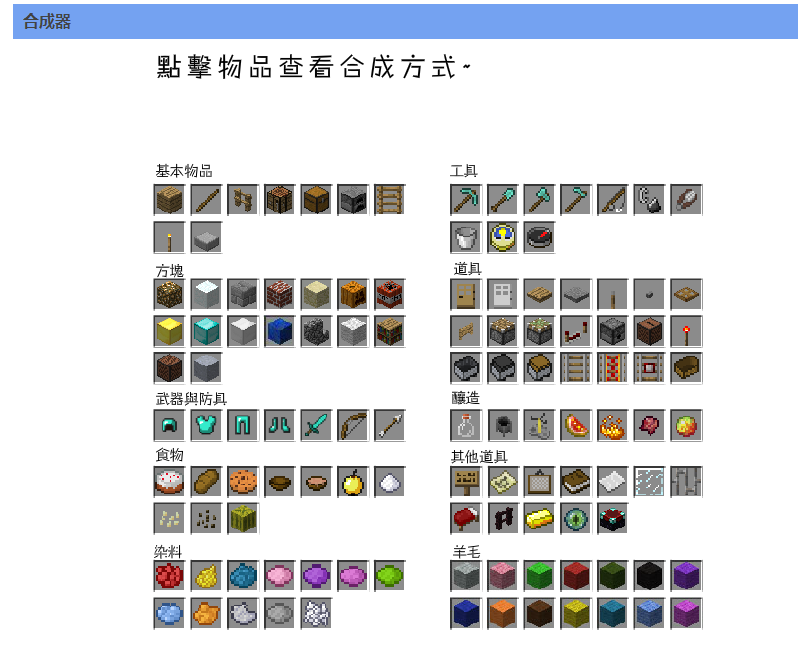Choose the orange wool block
This screenshot has height=648, width=798.
point(503,613)
